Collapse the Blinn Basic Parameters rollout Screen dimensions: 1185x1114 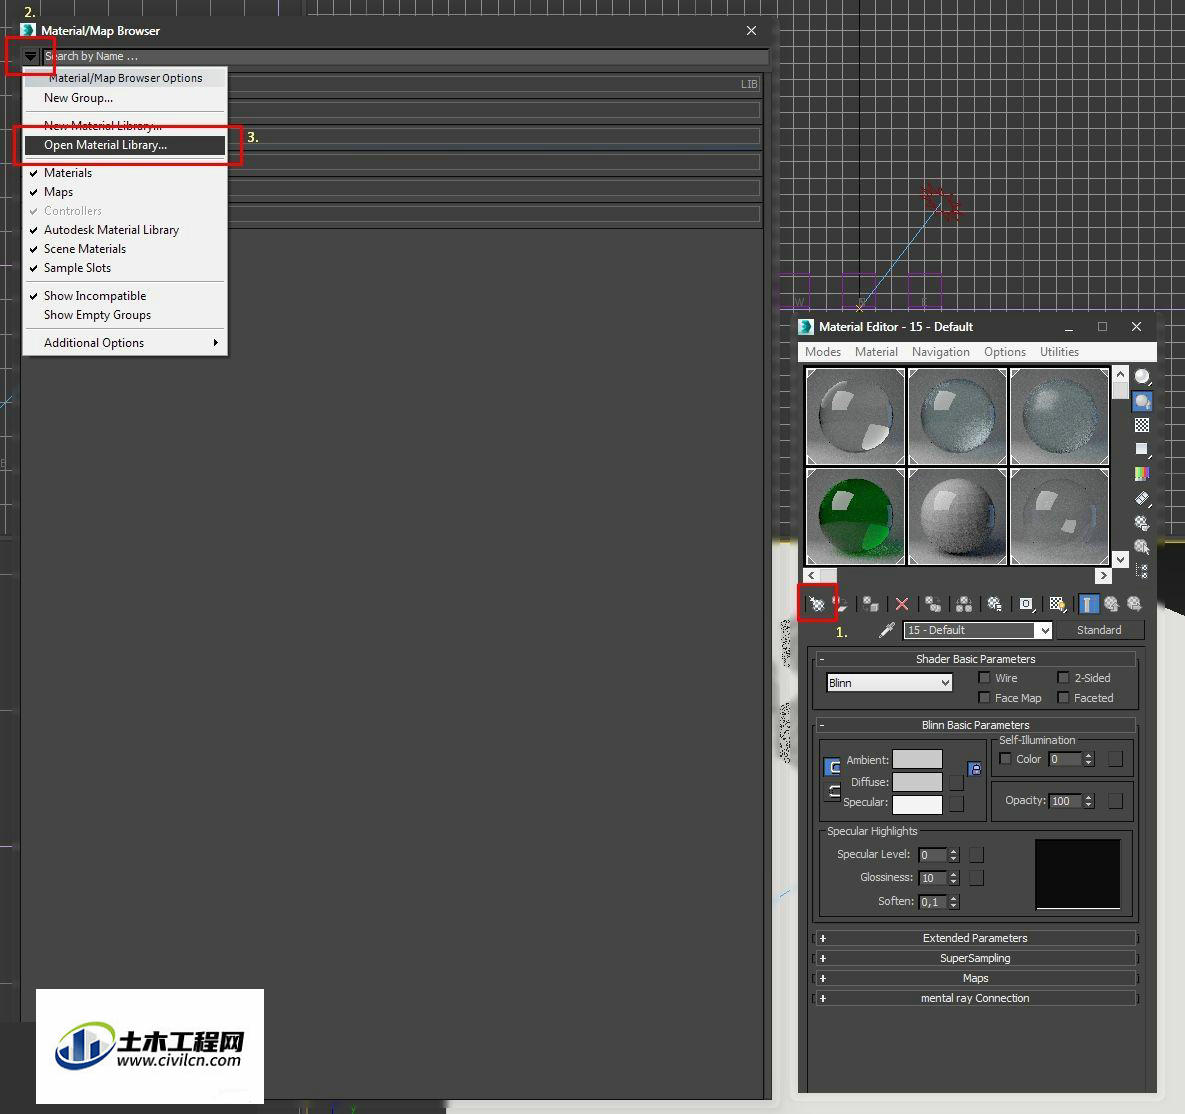point(975,725)
